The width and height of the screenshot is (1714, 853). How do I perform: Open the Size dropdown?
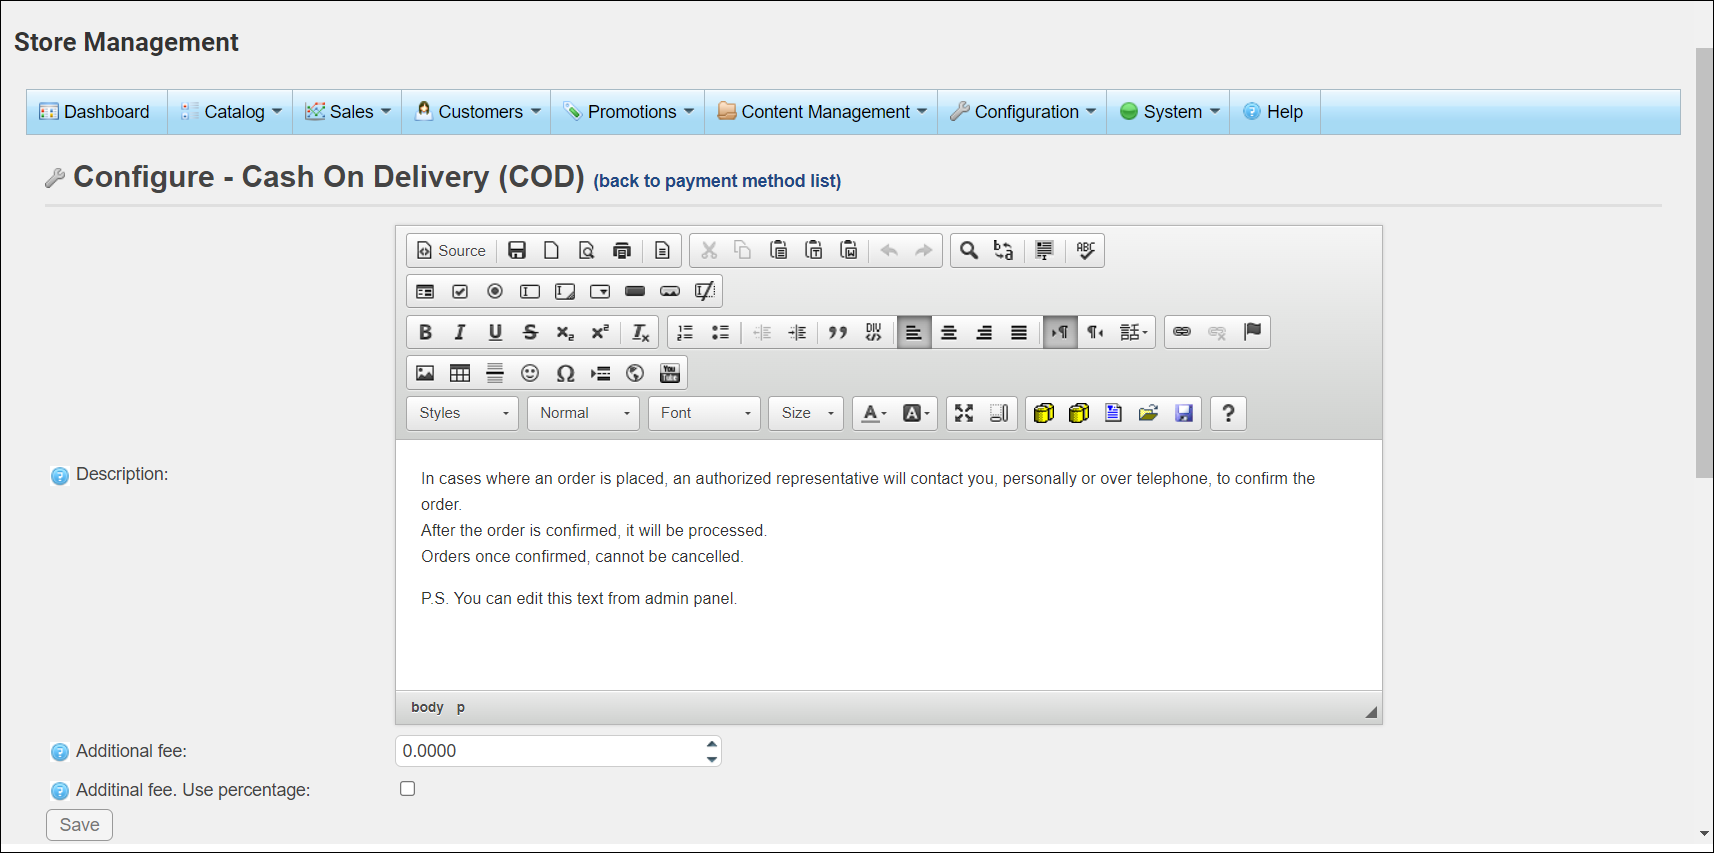[x=806, y=413]
